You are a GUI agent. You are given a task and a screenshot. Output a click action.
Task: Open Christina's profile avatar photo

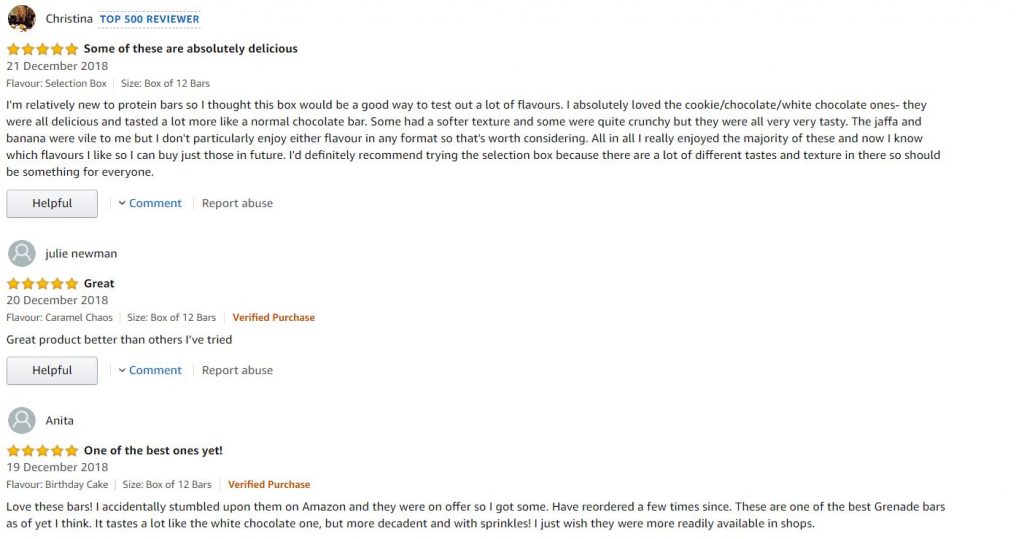coord(22,18)
